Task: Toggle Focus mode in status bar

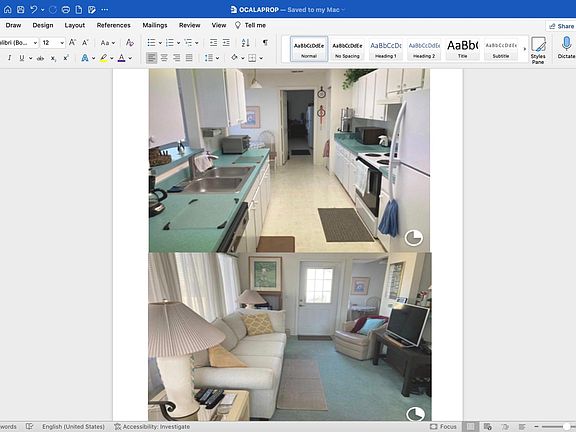Action: pyautogui.click(x=443, y=426)
